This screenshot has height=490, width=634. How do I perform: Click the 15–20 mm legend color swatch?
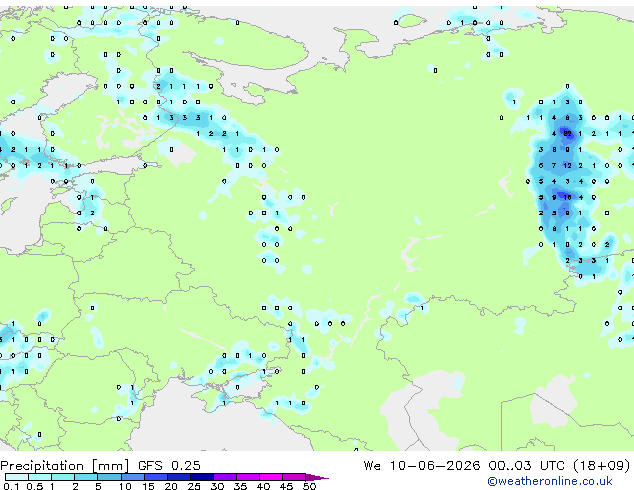pos(155,477)
